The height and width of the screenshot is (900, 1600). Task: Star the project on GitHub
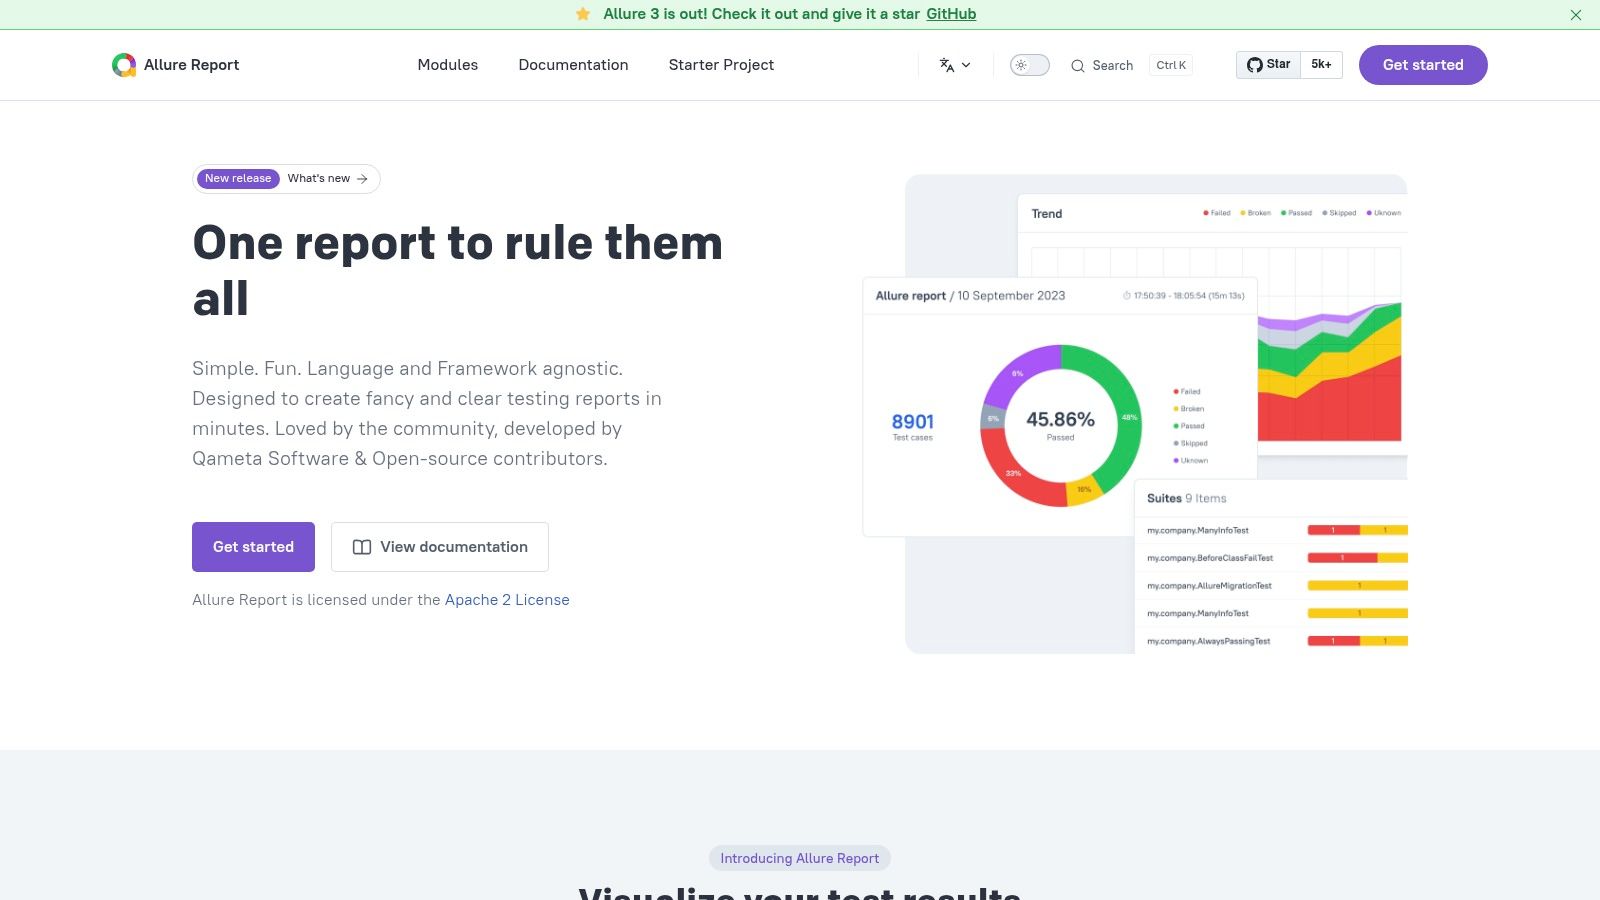(1268, 64)
